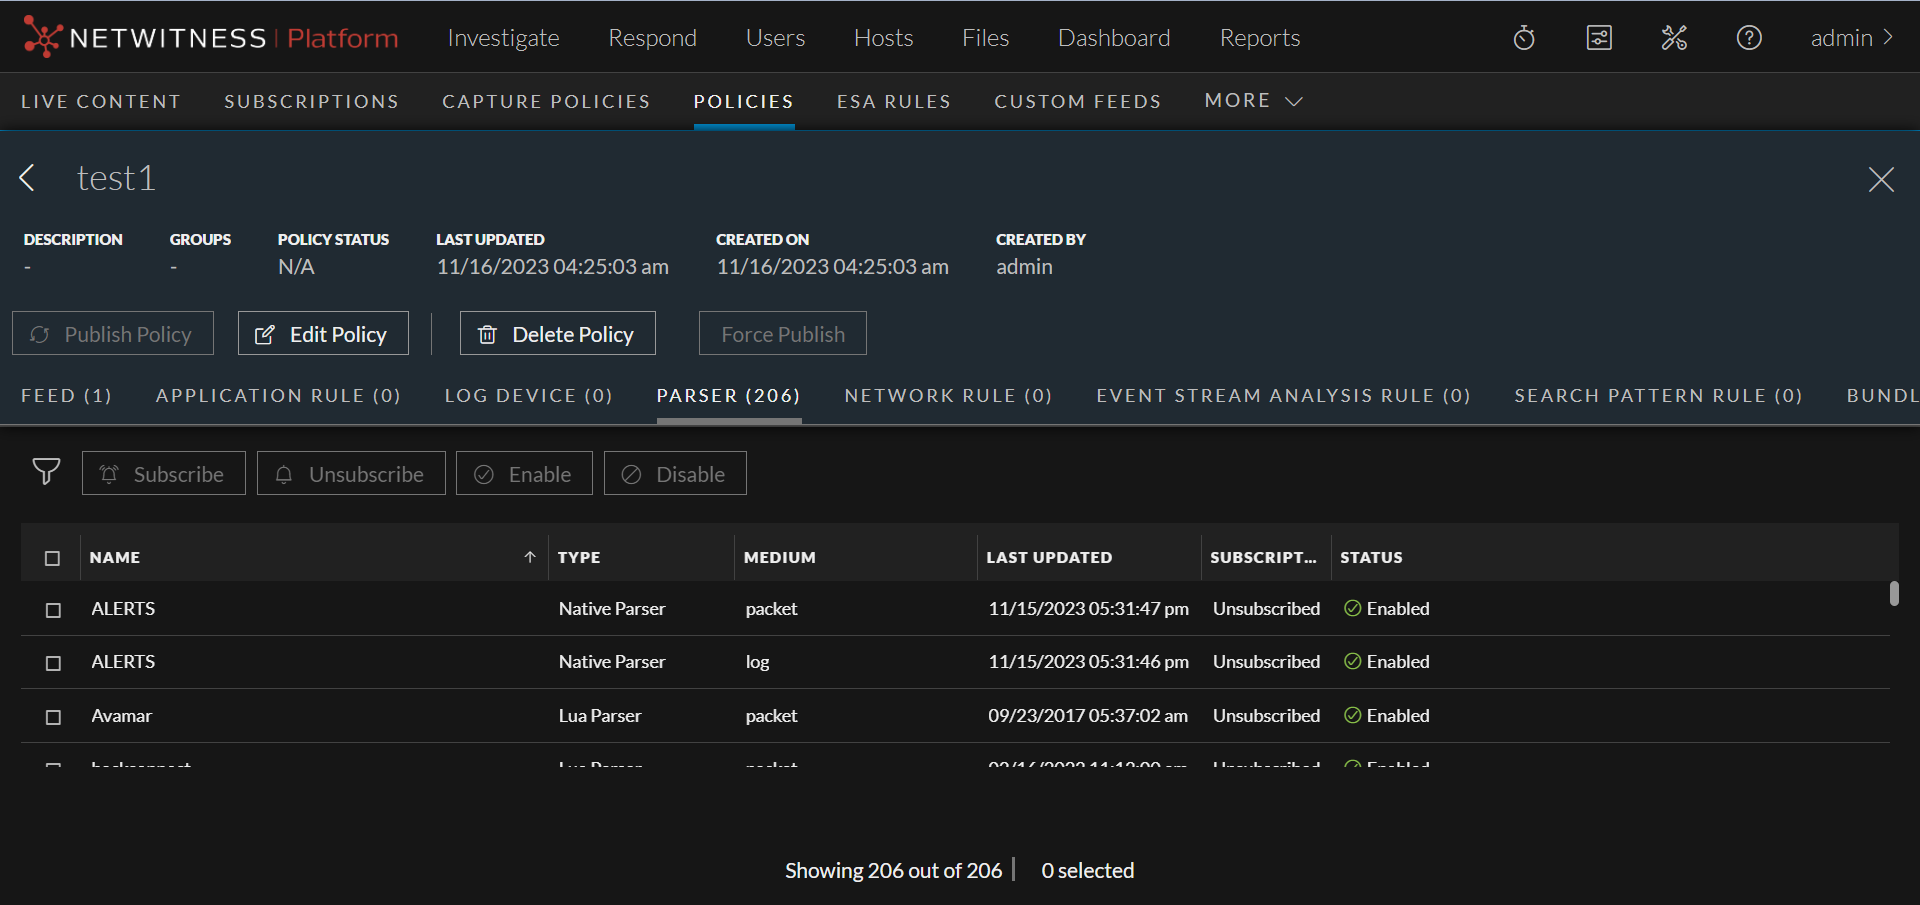The height and width of the screenshot is (905, 1920).
Task: Open the jobs stopwatch icon
Action: coord(1524,38)
